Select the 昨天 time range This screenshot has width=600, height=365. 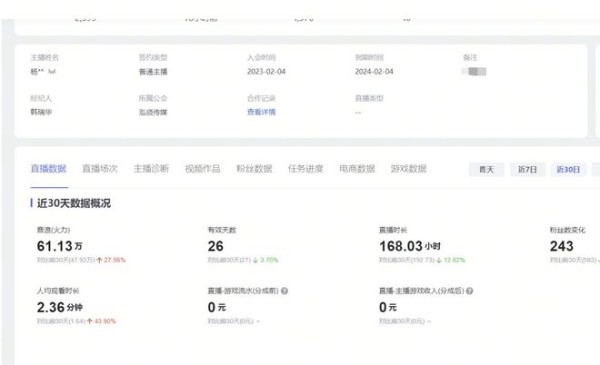tap(487, 169)
